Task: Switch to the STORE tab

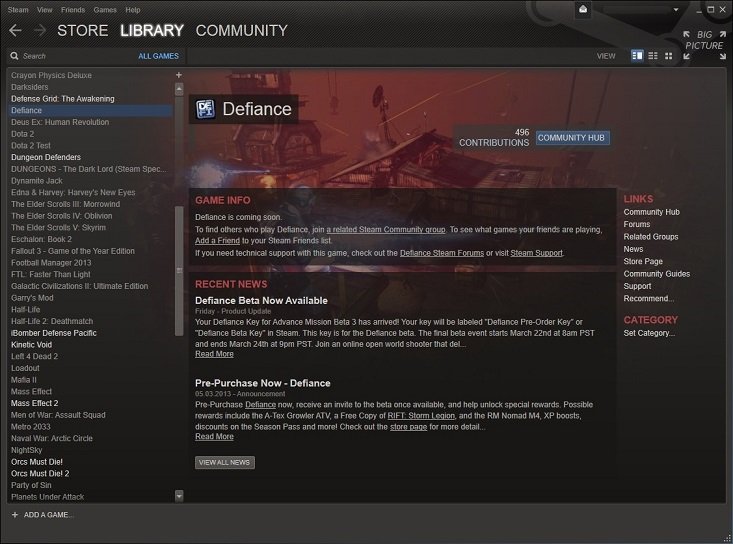Action: click(x=83, y=30)
